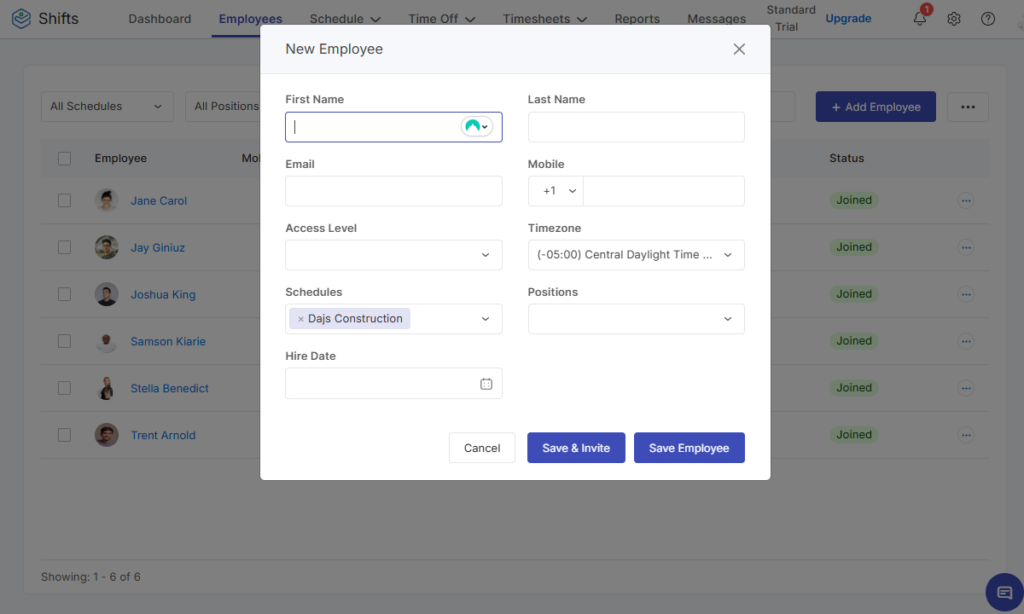This screenshot has height=614, width=1024.
Task: Open the Hire Date calendar icon
Action: [x=486, y=383]
